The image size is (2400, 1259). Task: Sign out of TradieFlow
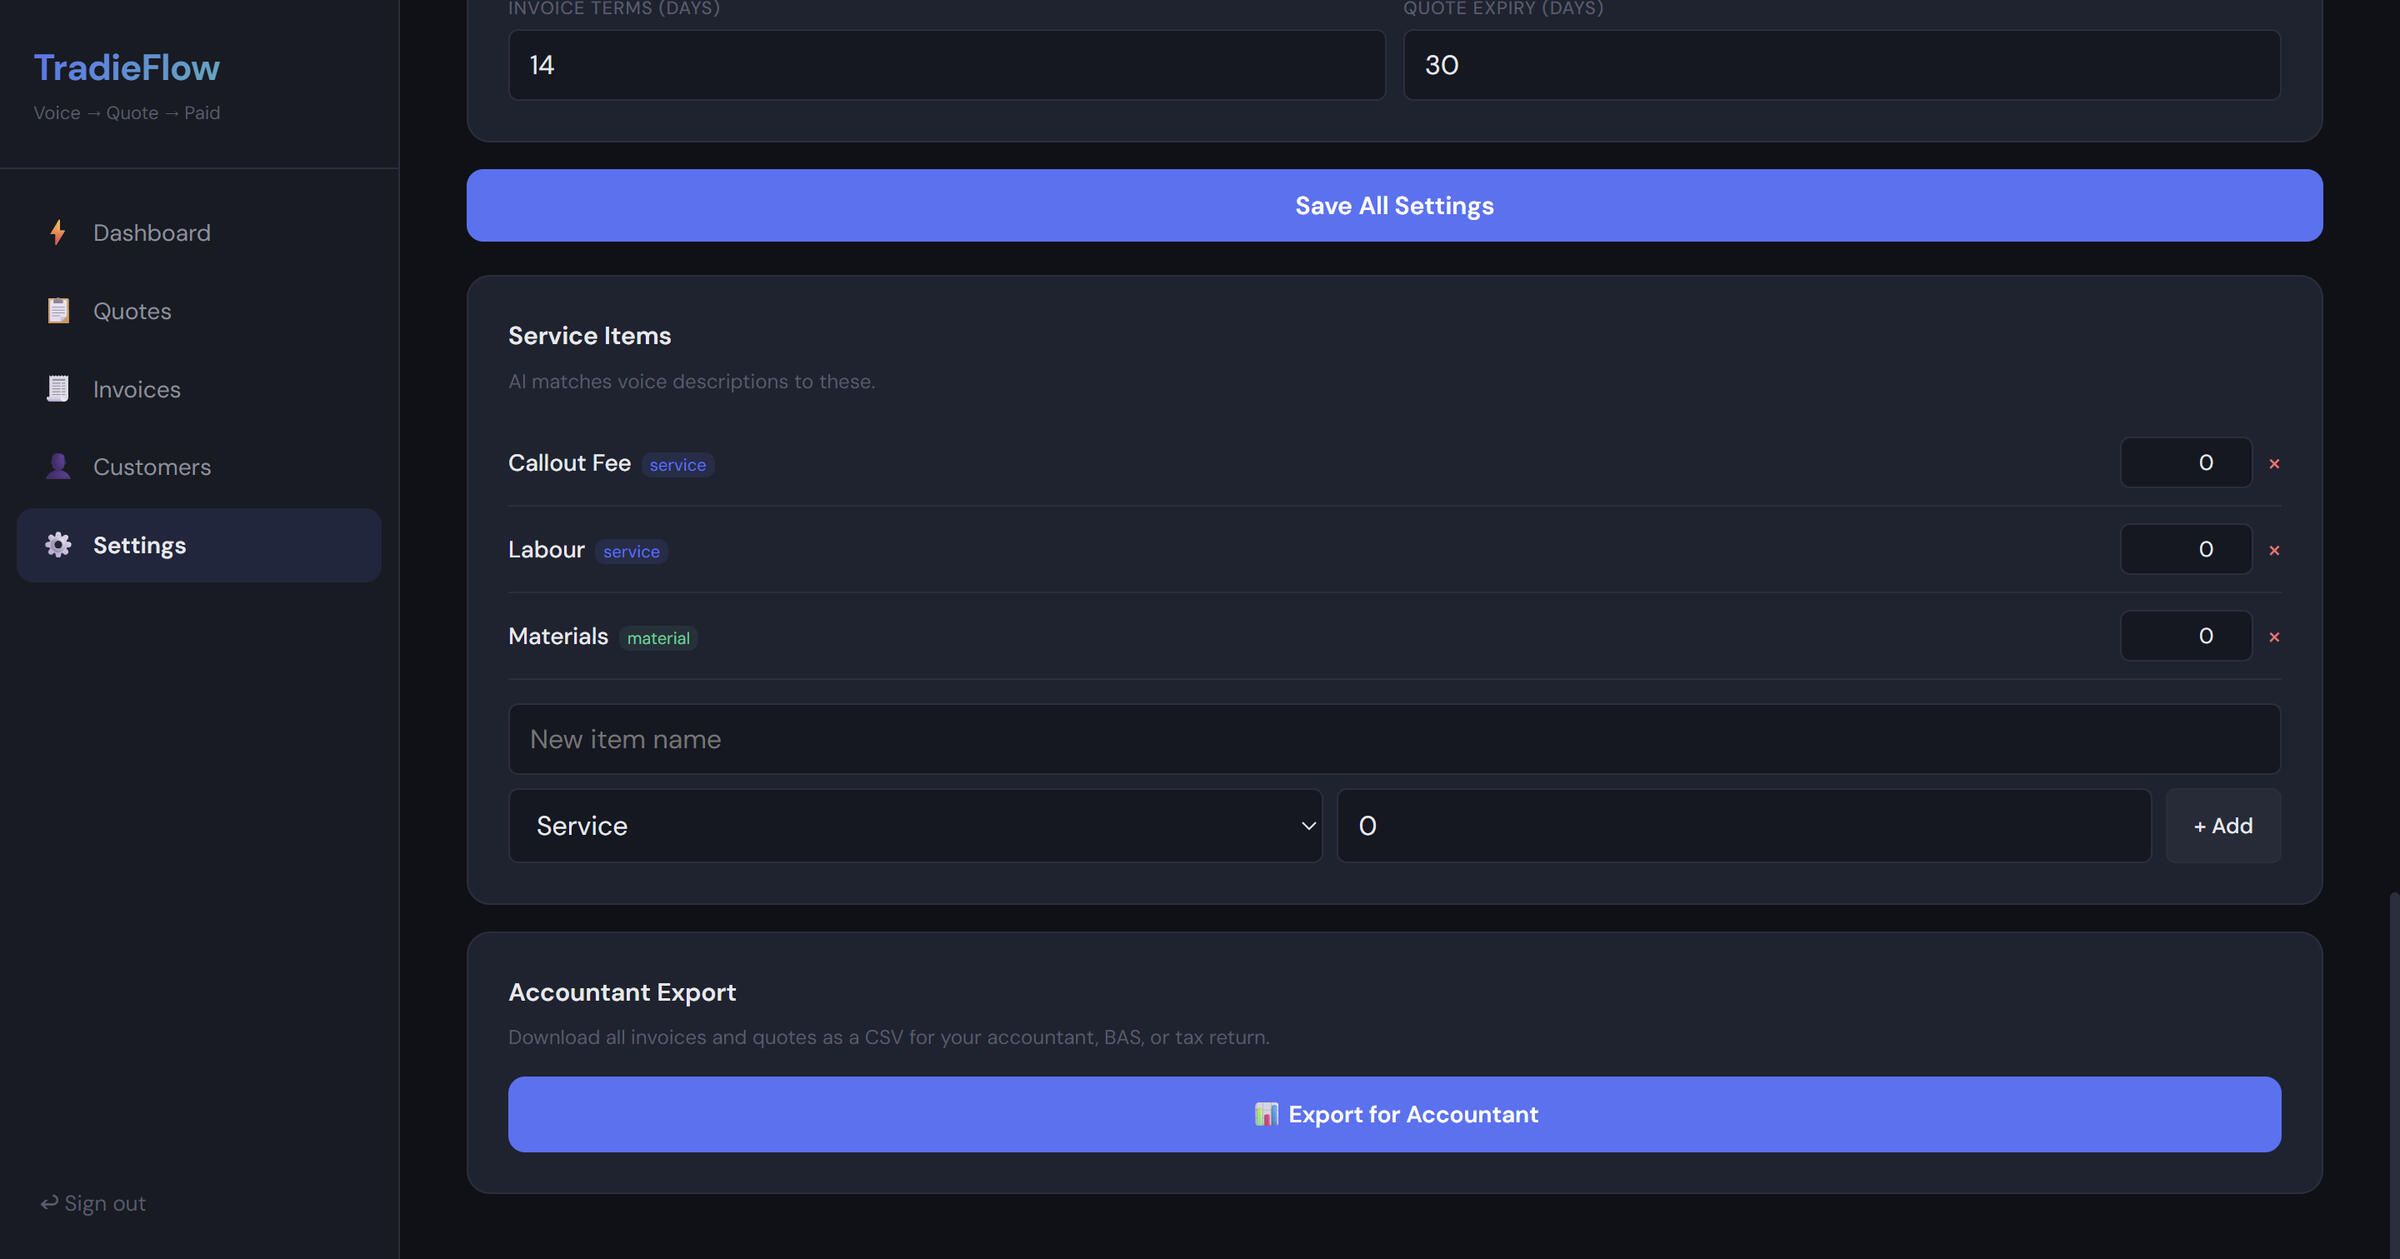tap(93, 1203)
